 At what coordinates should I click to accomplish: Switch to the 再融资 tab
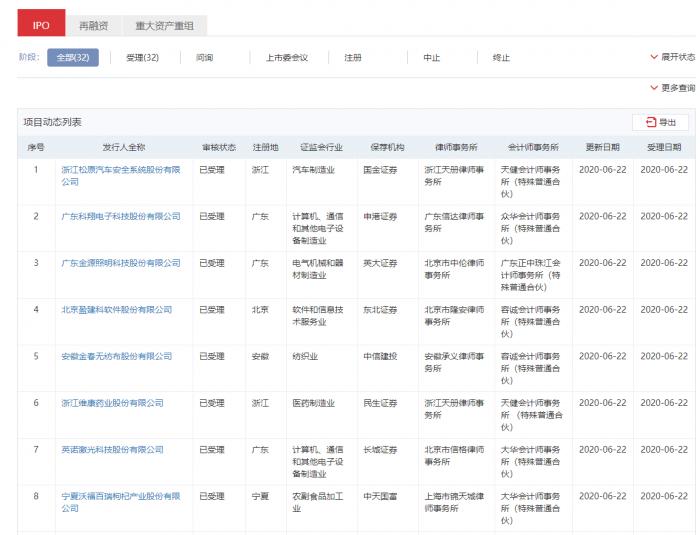[x=95, y=23]
